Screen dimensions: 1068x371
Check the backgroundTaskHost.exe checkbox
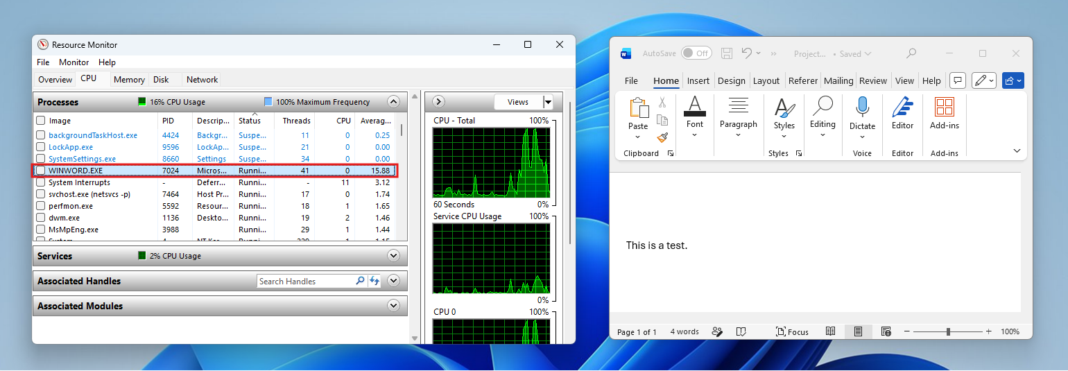point(41,135)
